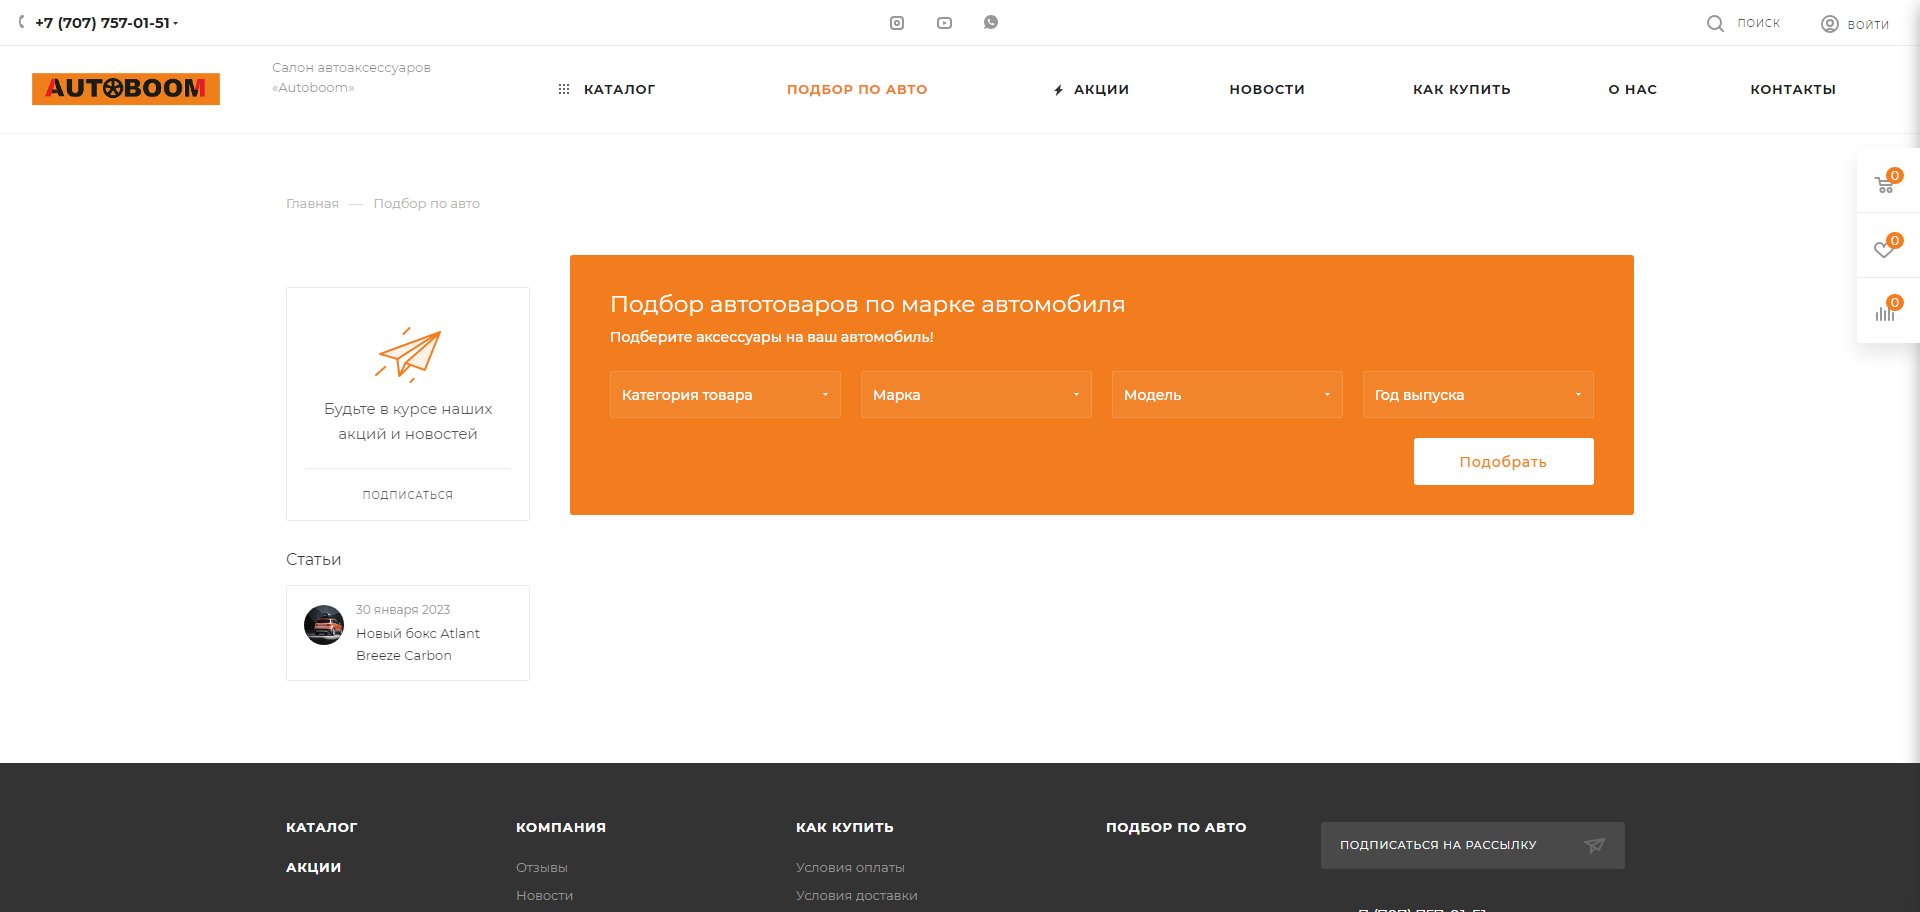Open the YouTube social icon
This screenshot has width=1920, height=912.
click(944, 23)
